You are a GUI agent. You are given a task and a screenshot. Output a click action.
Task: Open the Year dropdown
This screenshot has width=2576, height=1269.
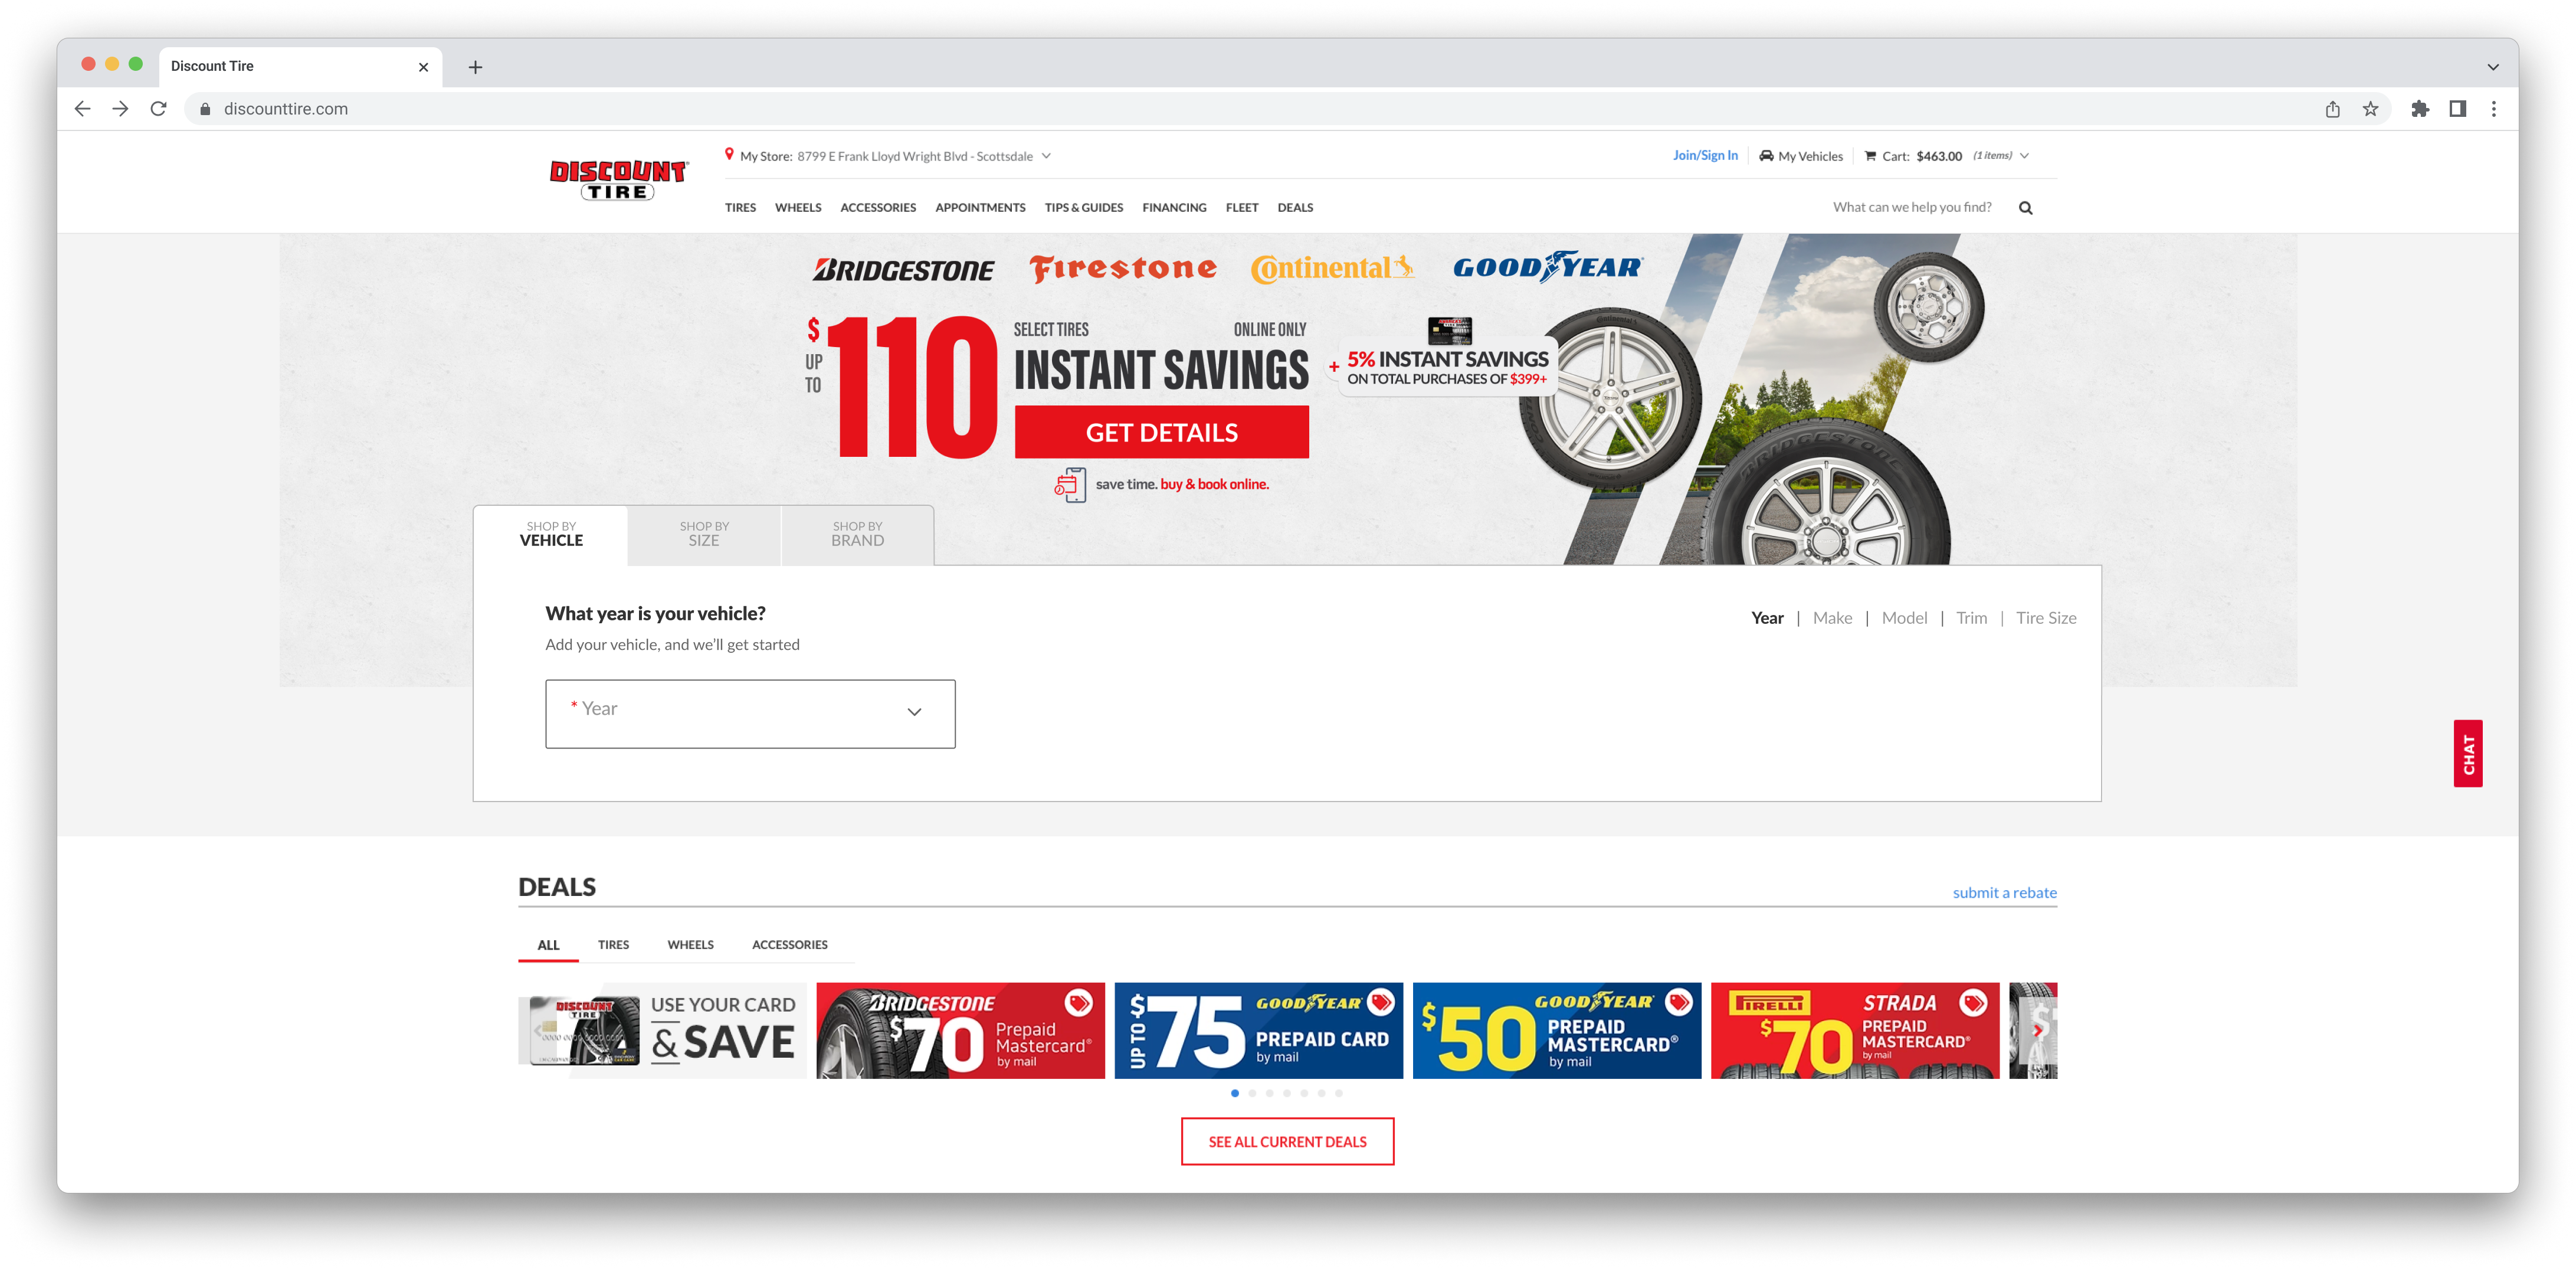coord(750,713)
